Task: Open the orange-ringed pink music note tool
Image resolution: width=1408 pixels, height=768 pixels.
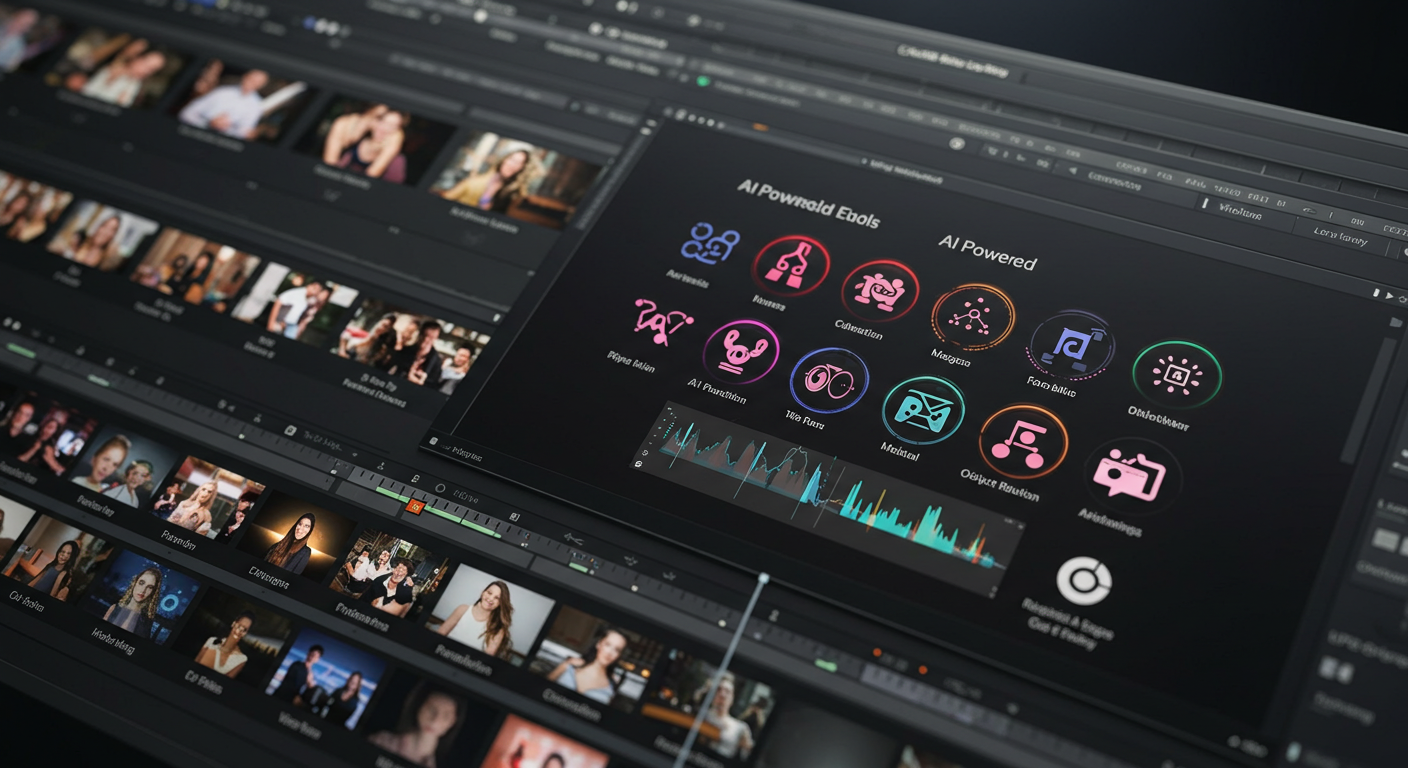Action: point(1022,441)
